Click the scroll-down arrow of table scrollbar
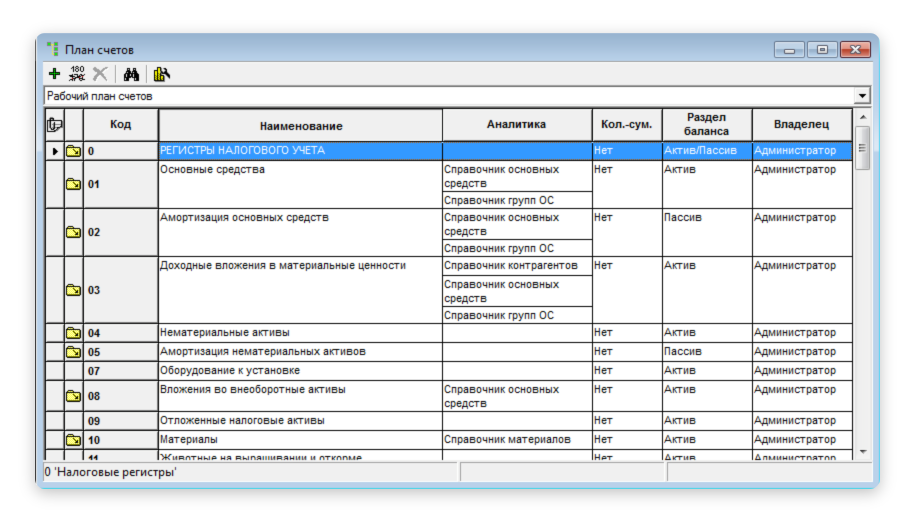Screen dimensions: 915x522 pos(862,452)
